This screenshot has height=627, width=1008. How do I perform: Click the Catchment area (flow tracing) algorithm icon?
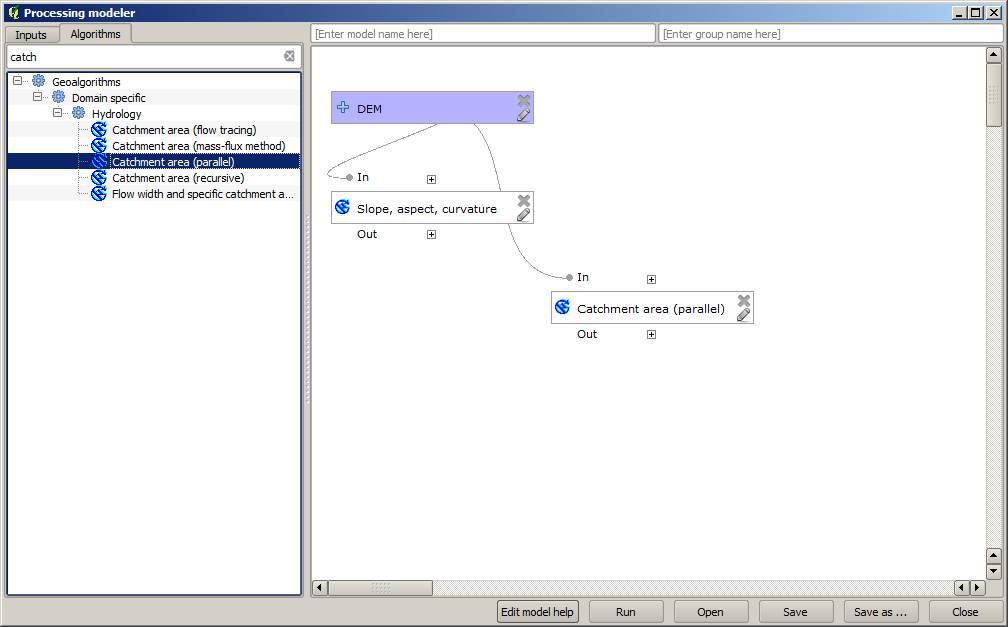(99, 130)
